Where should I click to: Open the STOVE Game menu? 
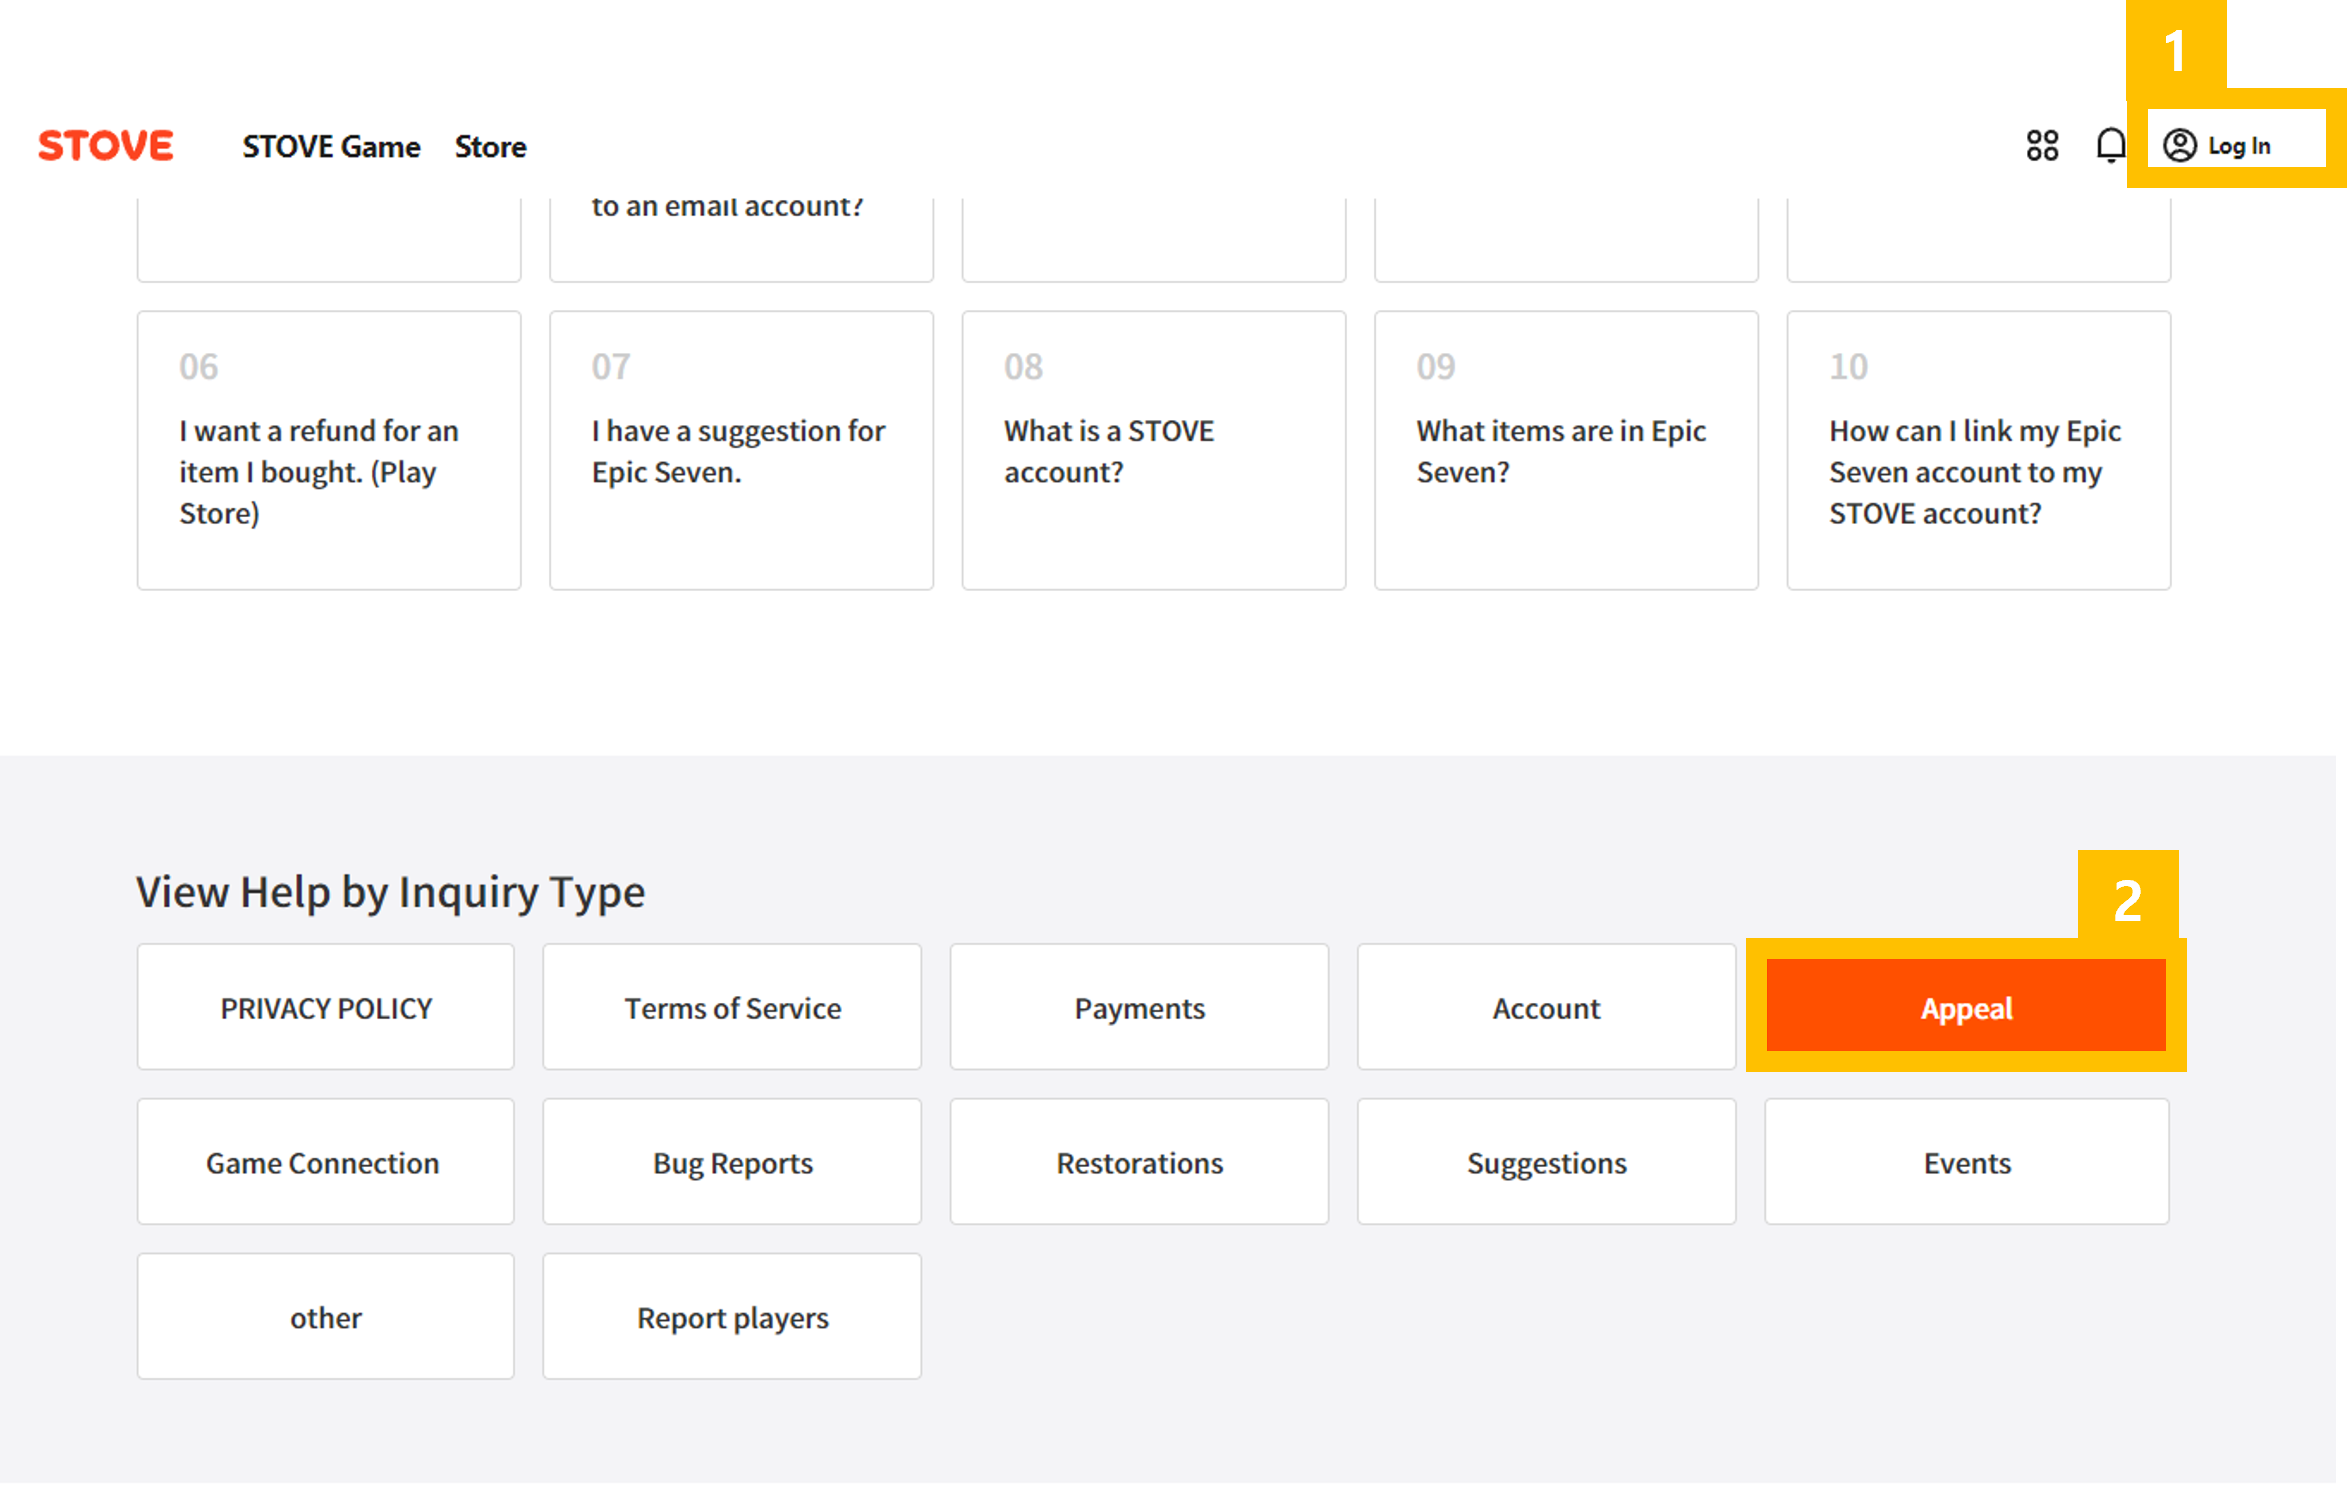[x=331, y=147]
